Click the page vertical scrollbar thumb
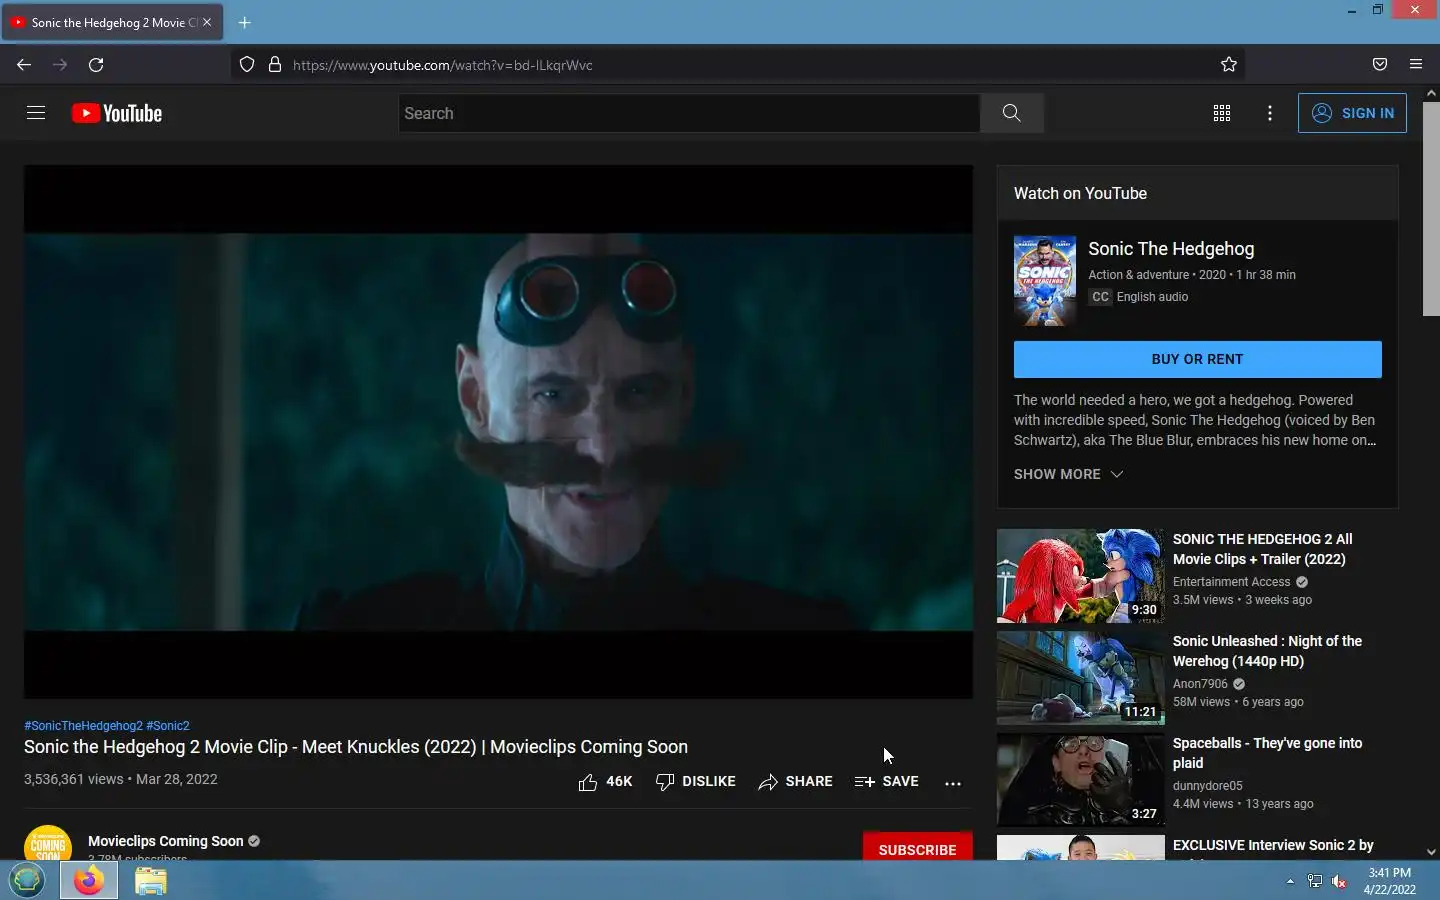Viewport: 1440px width, 900px height. [1431, 208]
